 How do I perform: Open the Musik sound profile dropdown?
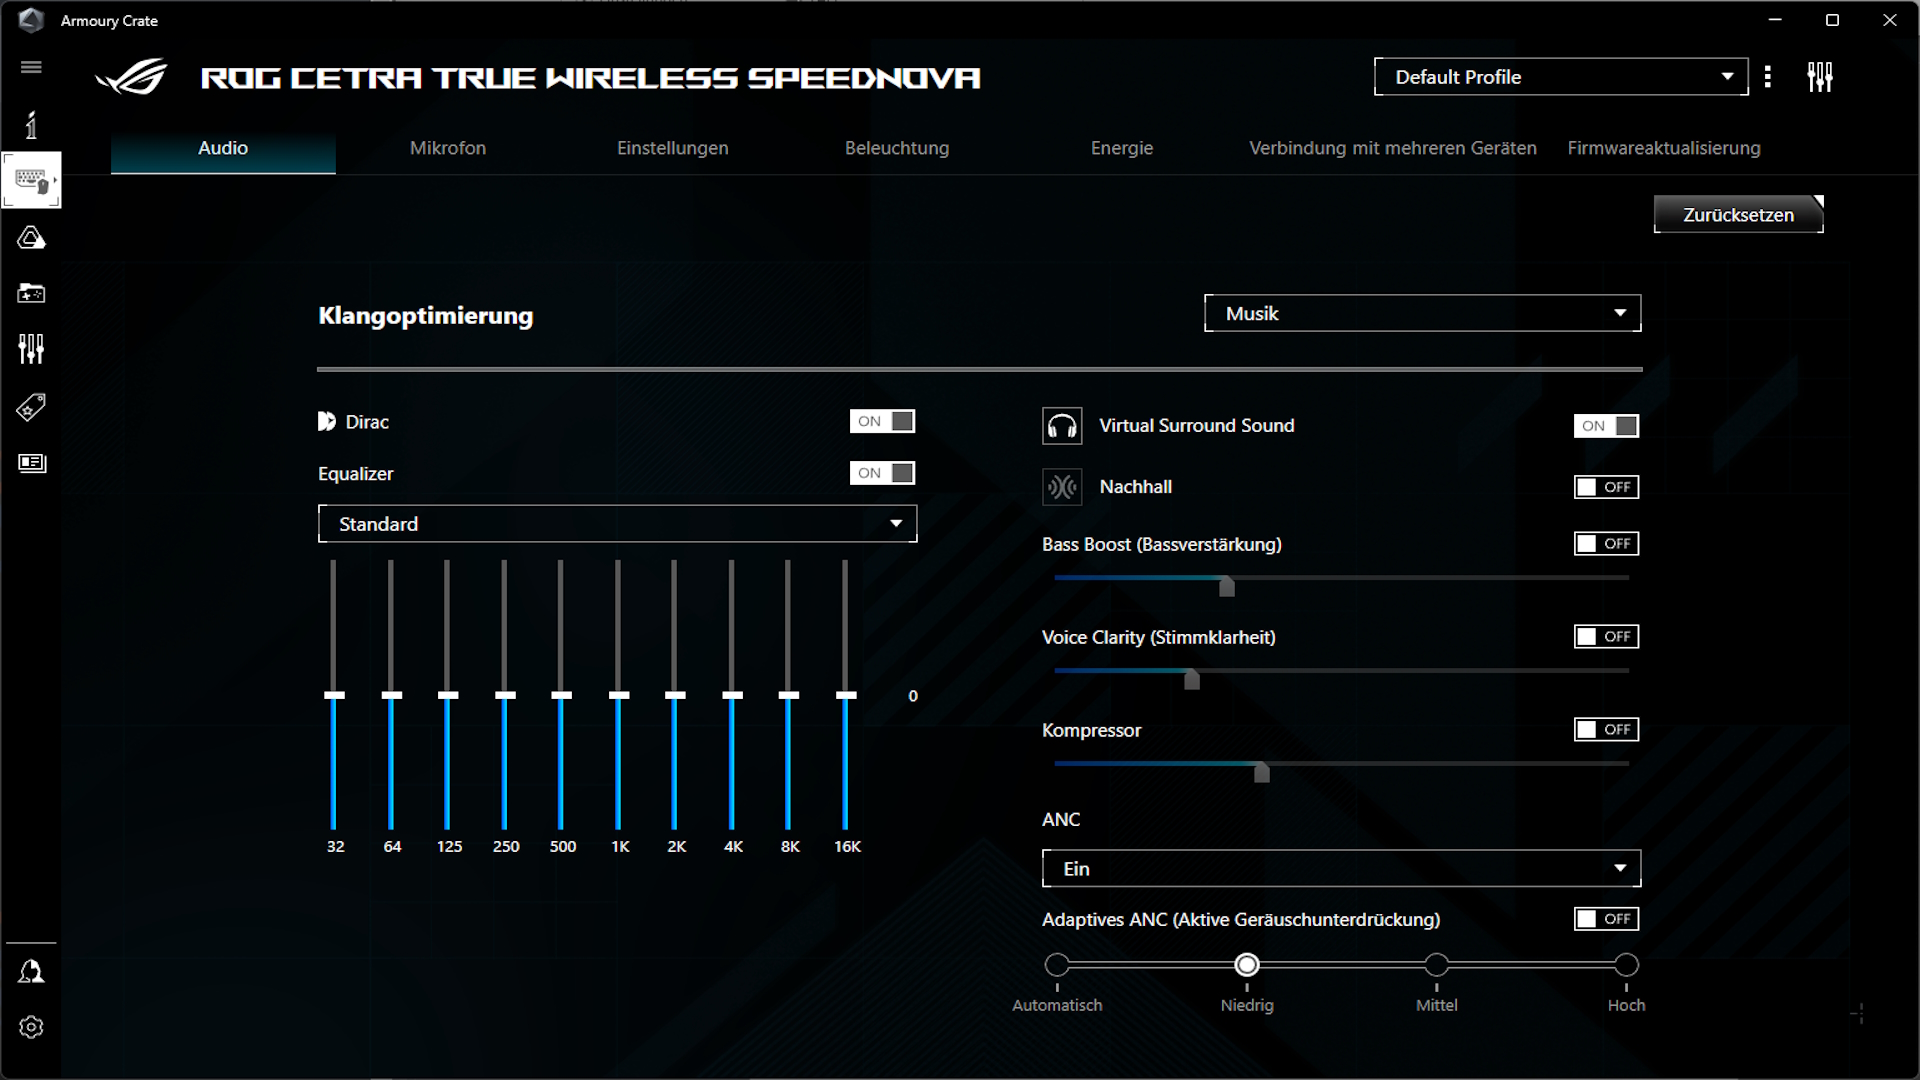pos(1421,313)
